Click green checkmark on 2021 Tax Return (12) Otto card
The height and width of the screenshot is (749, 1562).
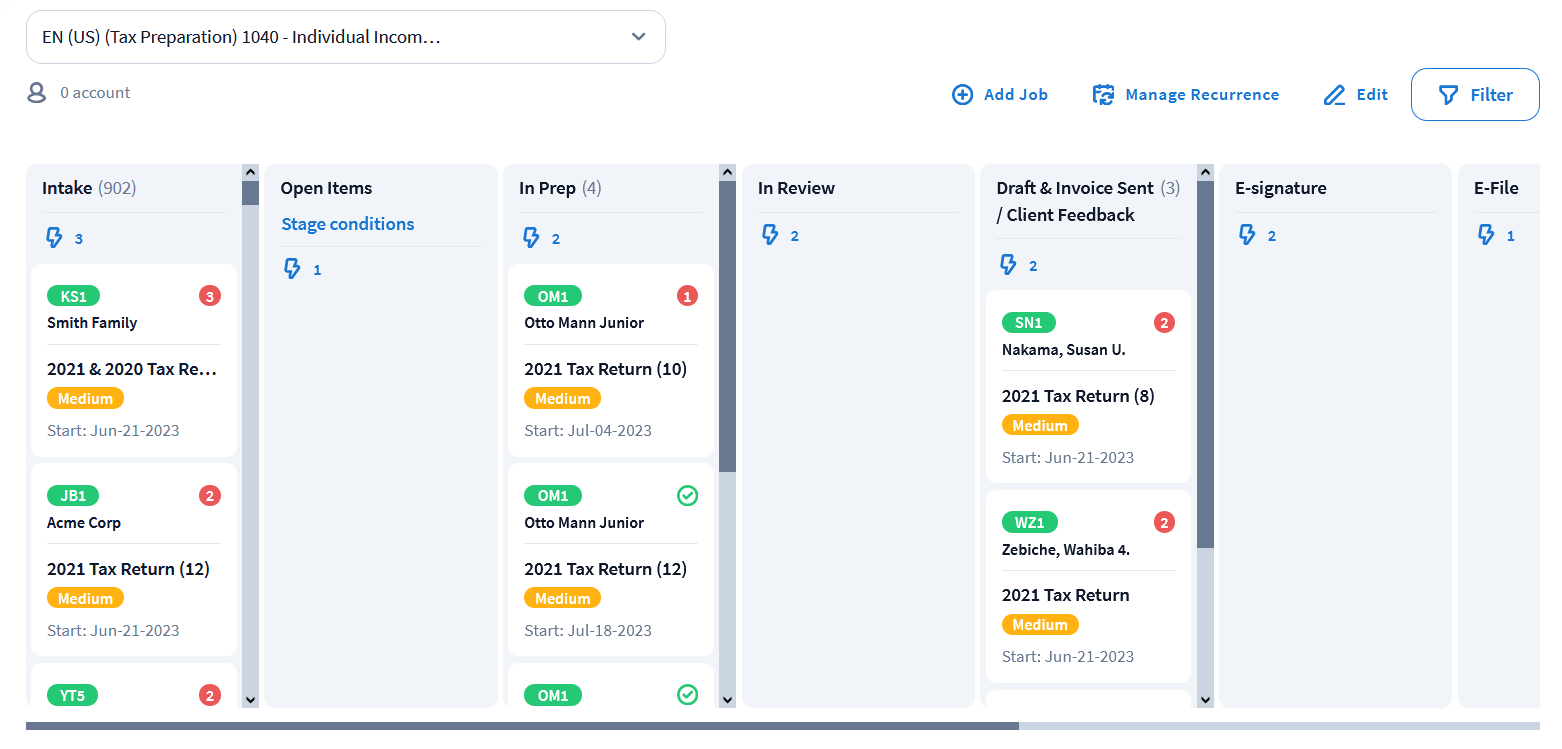pos(687,496)
